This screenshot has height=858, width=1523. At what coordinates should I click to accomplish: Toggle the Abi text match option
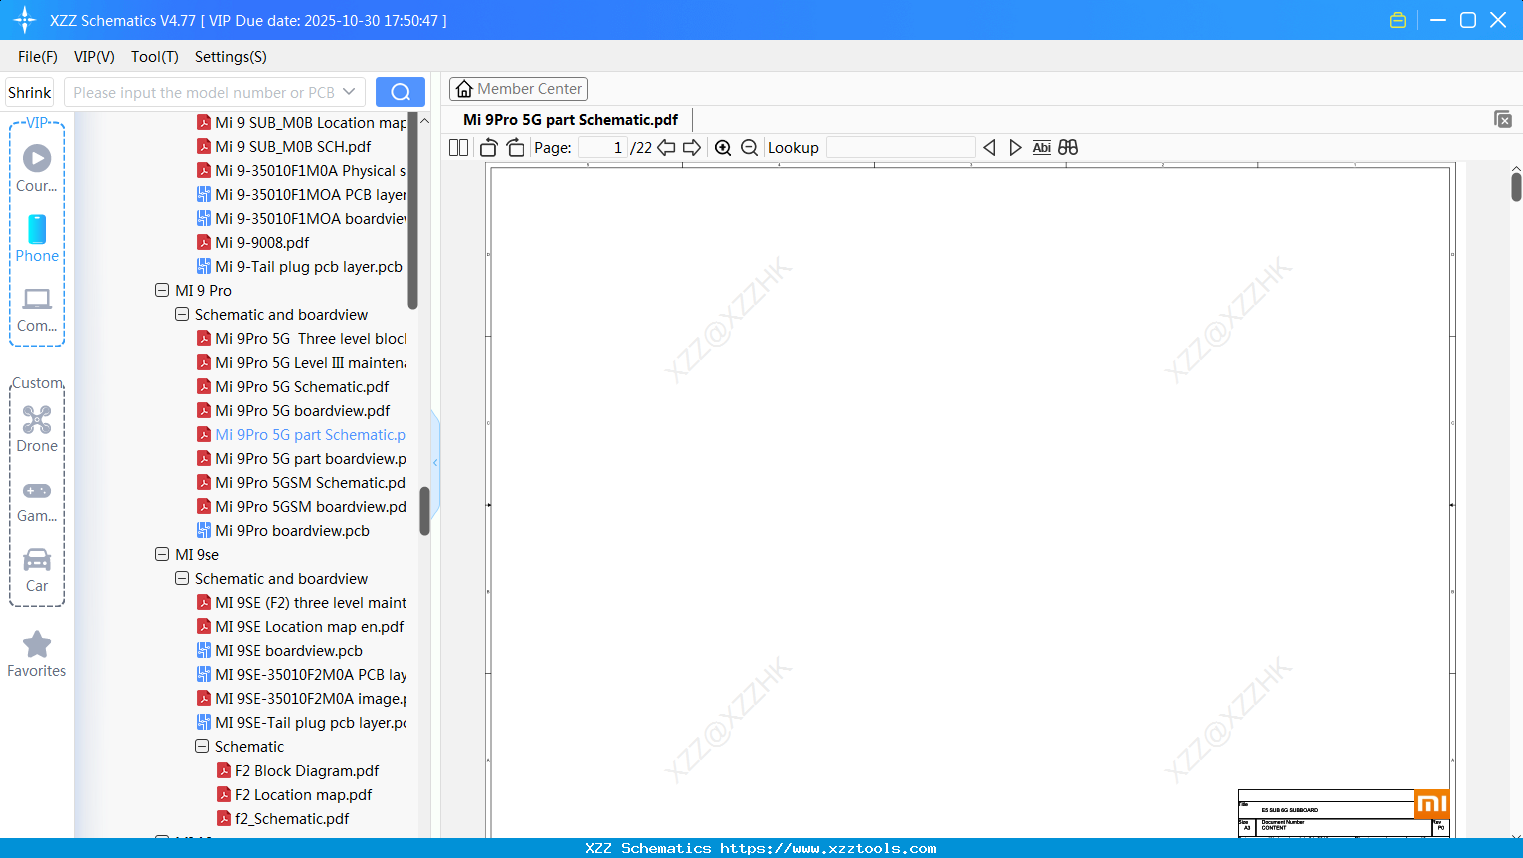pyautogui.click(x=1041, y=148)
